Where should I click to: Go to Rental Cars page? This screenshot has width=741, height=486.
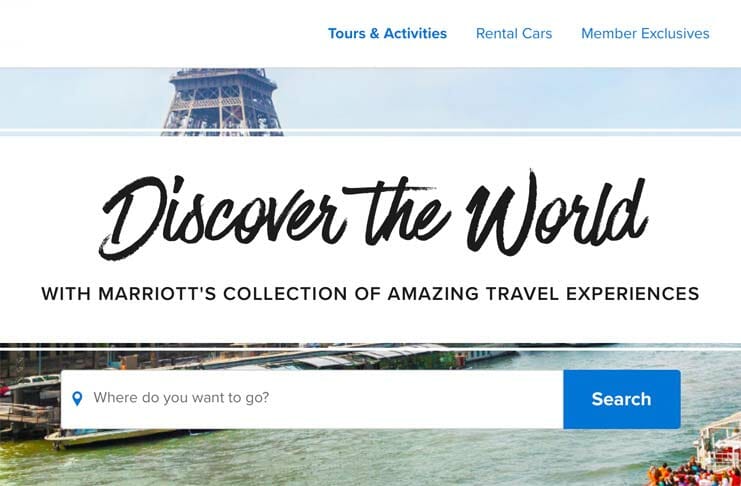[x=514, y=34]
